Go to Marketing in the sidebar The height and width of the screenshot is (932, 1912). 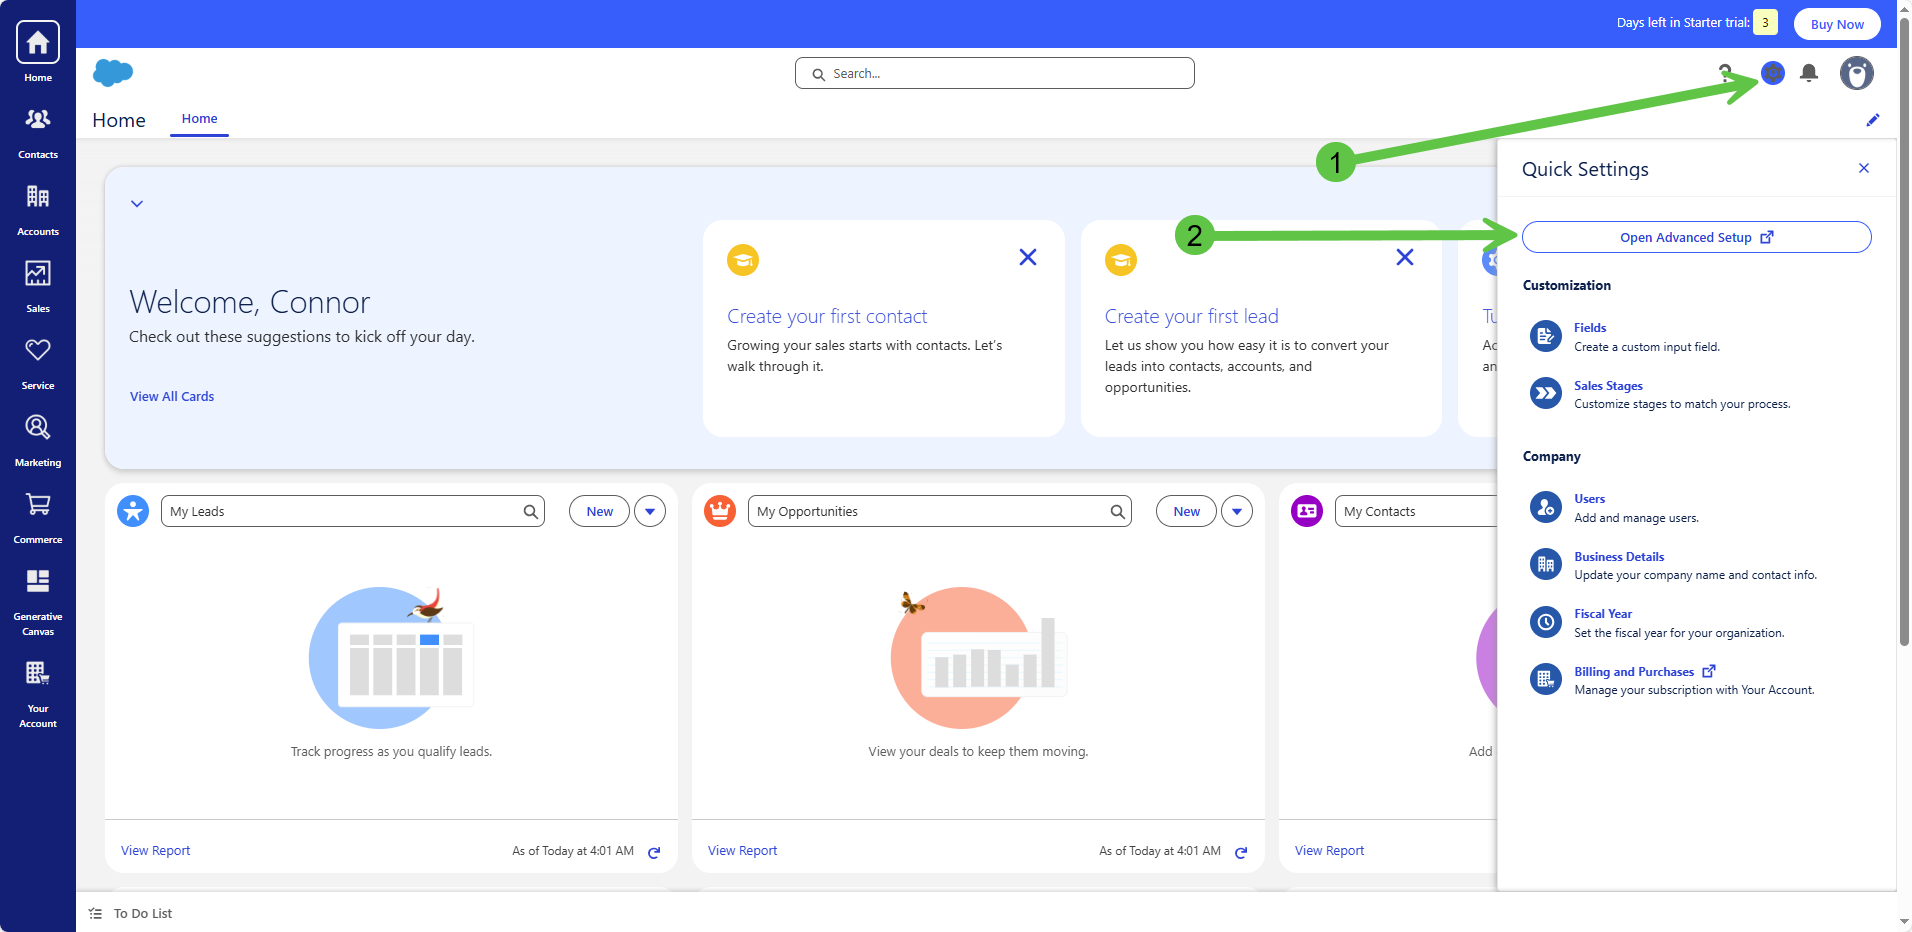click(38, 440)
